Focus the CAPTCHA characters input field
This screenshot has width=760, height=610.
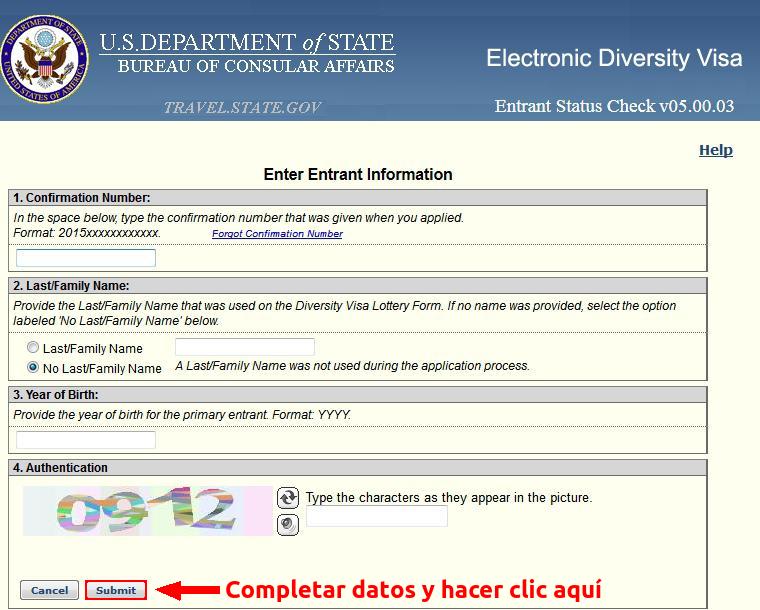click(377, 516)
